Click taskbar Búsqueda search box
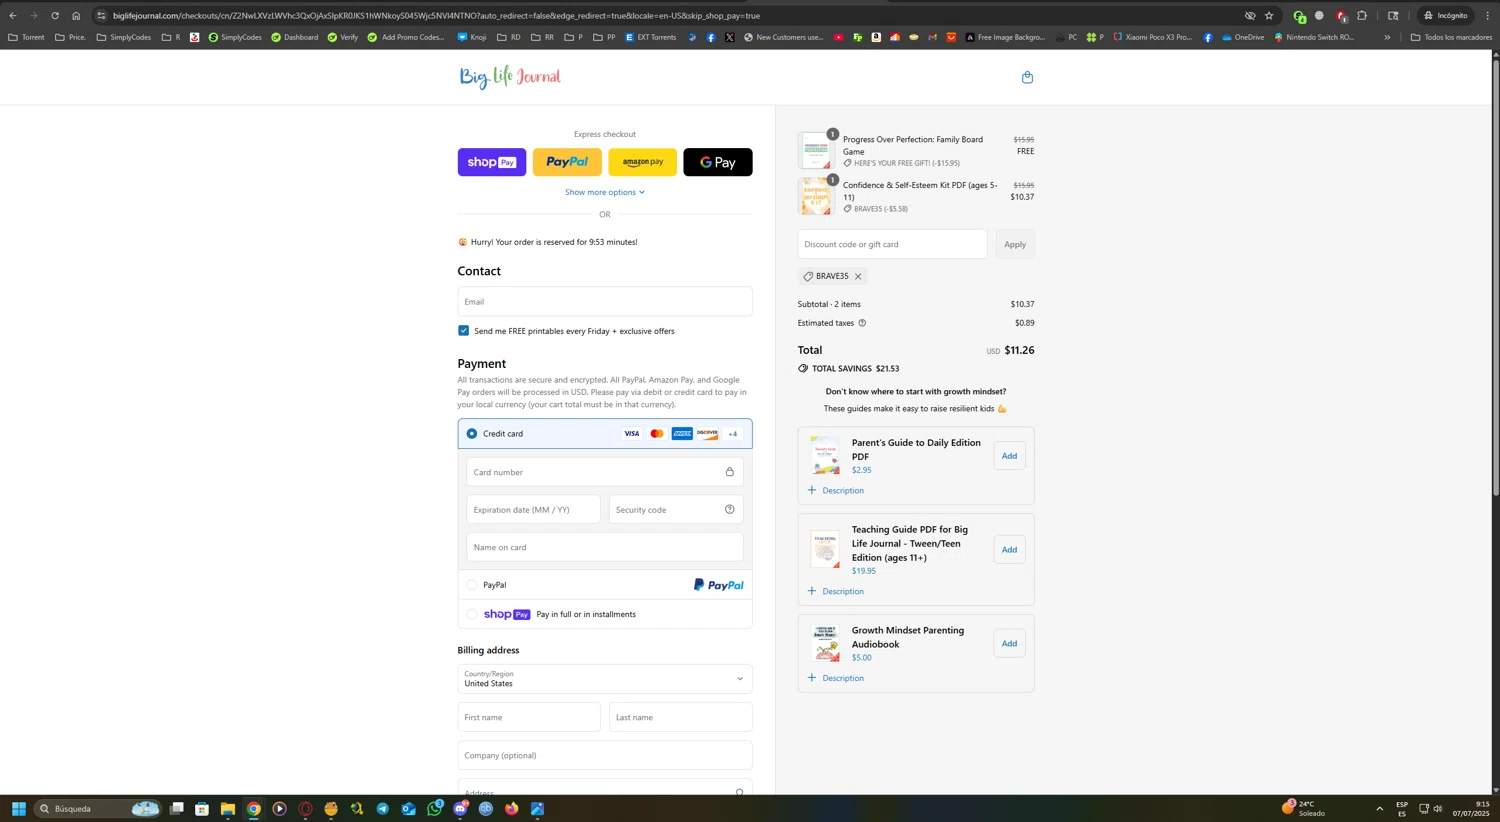Viewport: 1500px width, 822px height. click(x=98, y=809)
